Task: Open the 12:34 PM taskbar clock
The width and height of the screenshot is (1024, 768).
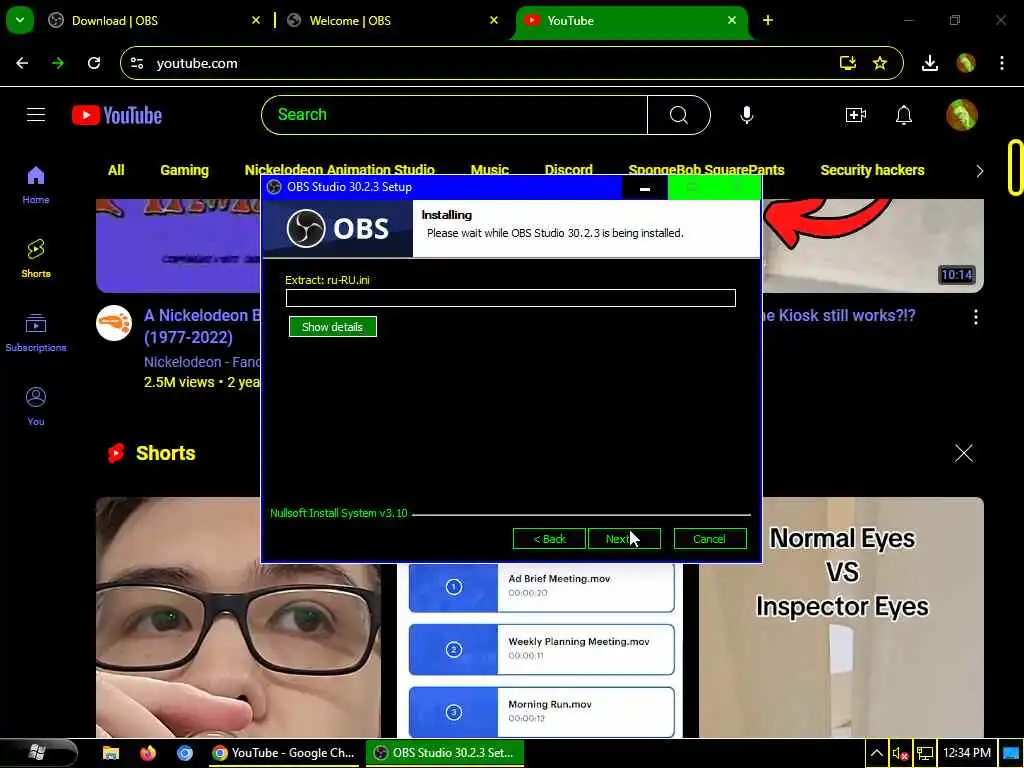Action: [x=967, y=753]
